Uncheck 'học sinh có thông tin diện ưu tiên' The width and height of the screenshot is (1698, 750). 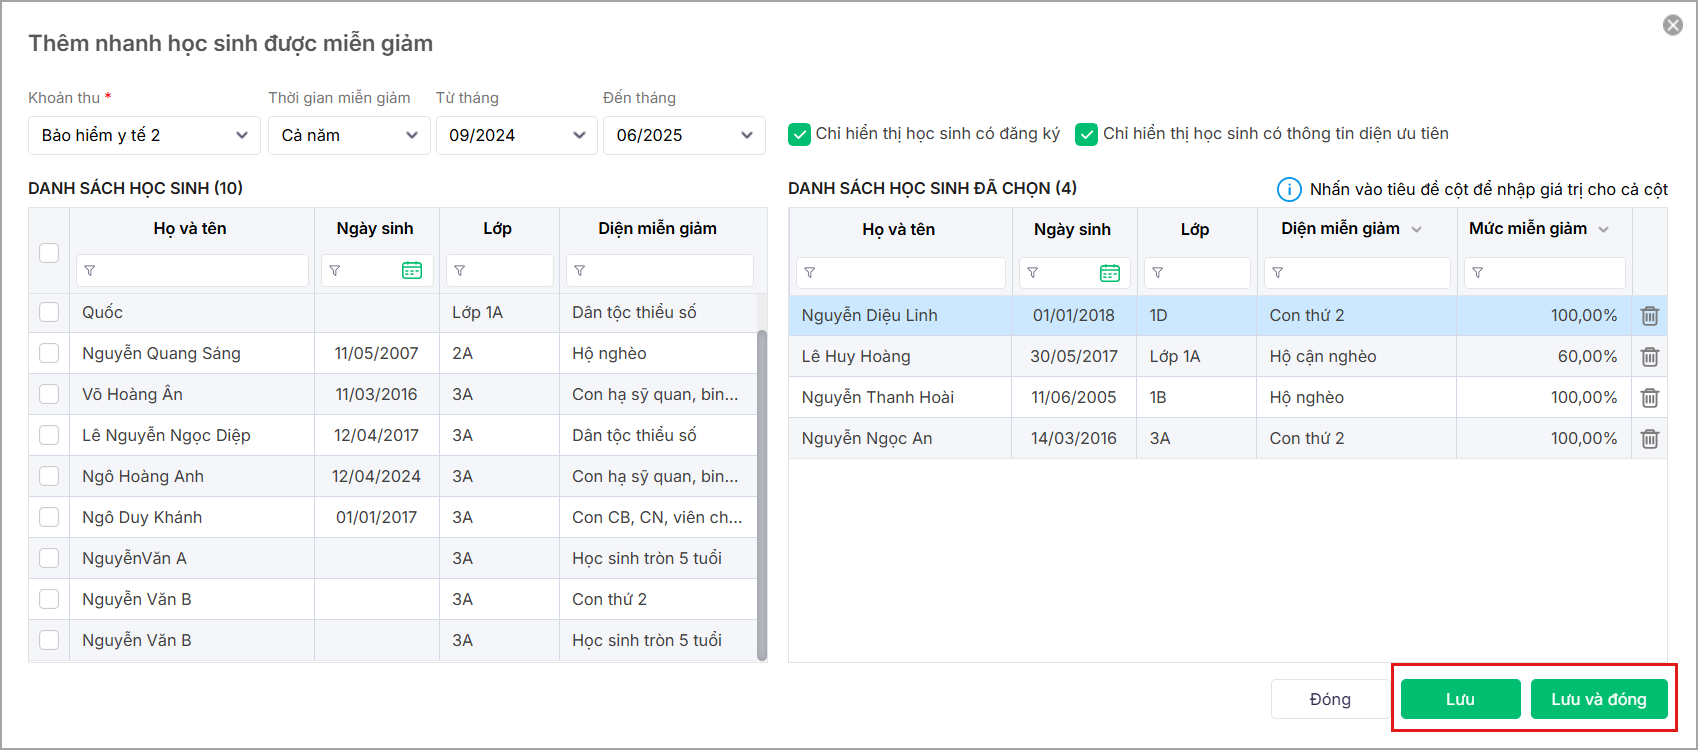(1086, 134)
